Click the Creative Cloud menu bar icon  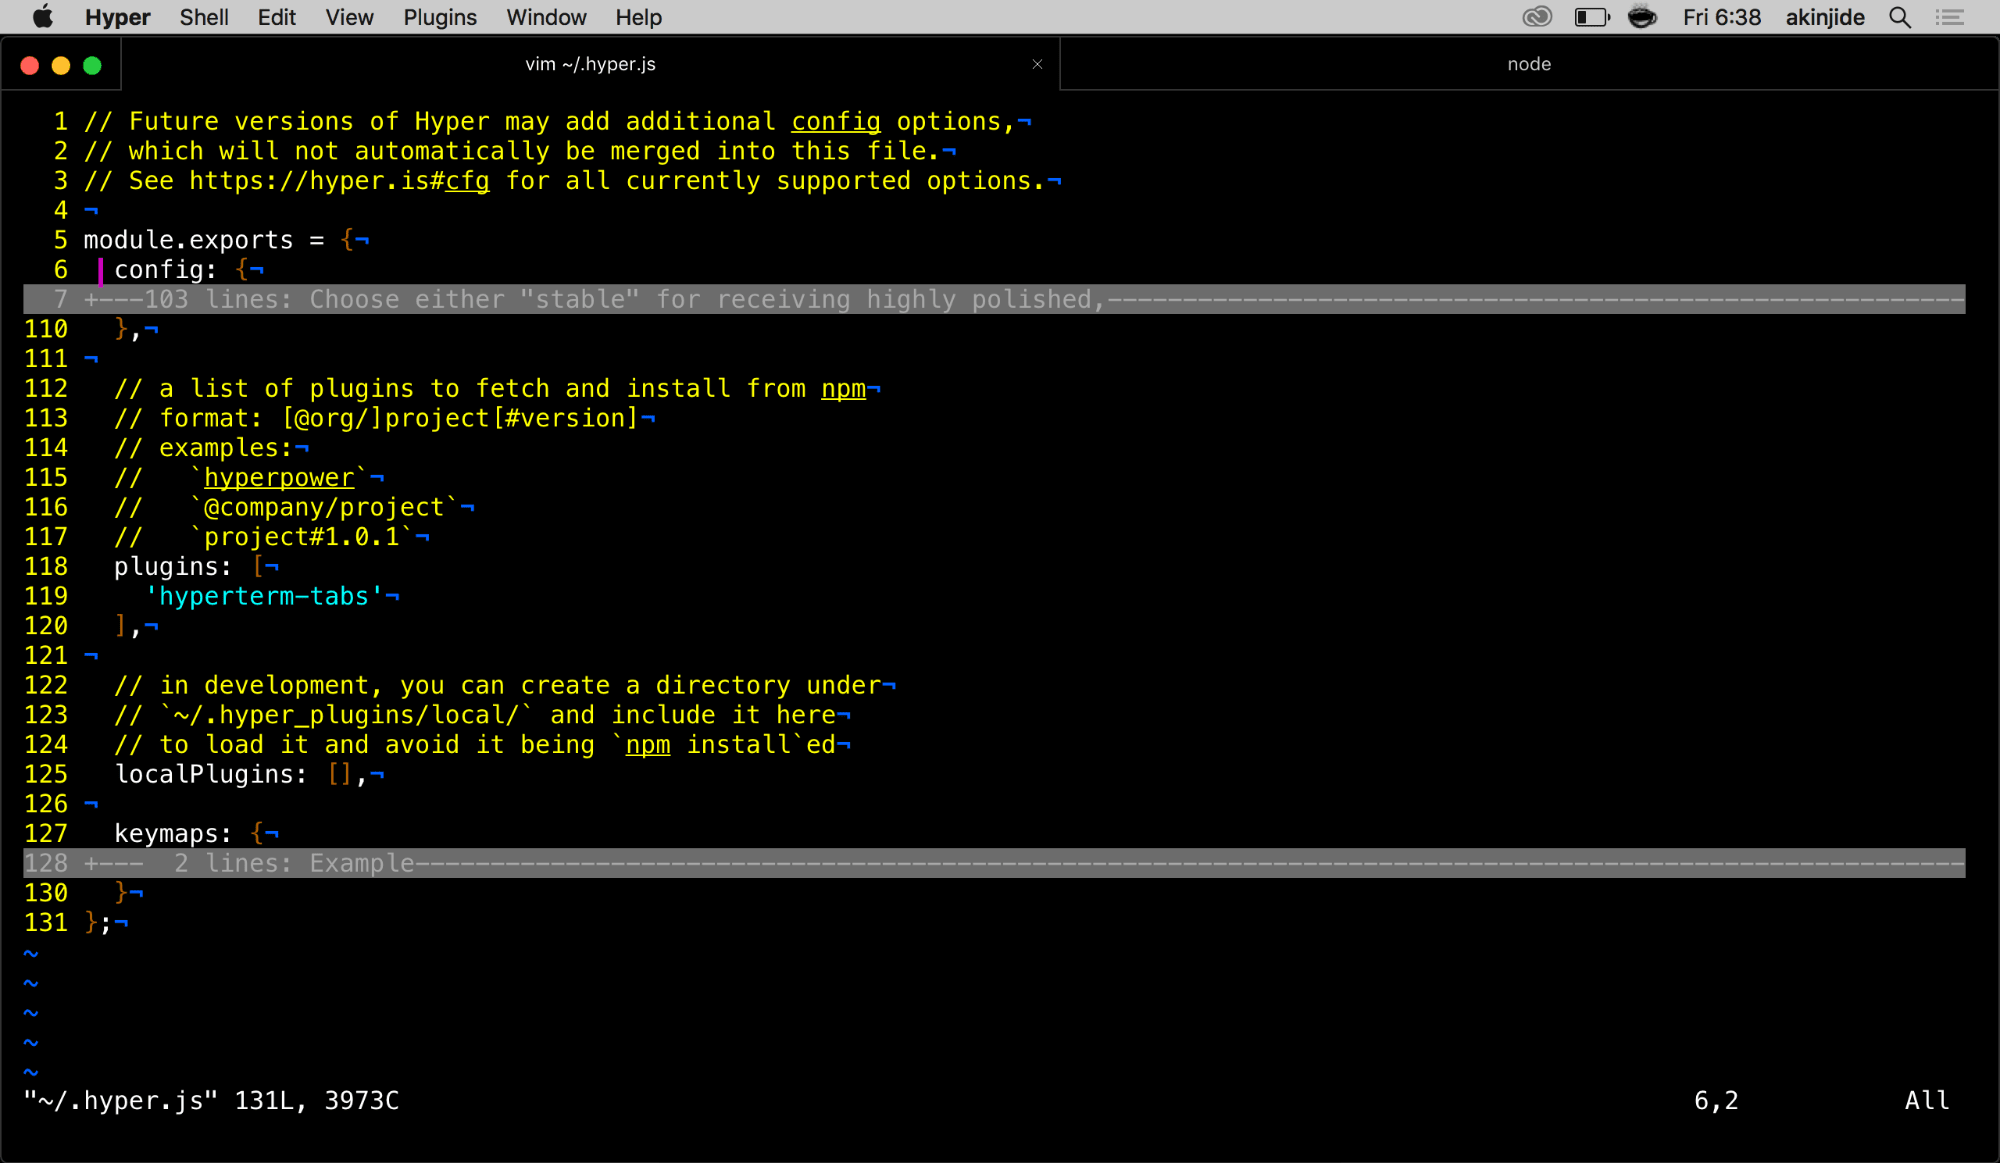(x=1537, y=17)
